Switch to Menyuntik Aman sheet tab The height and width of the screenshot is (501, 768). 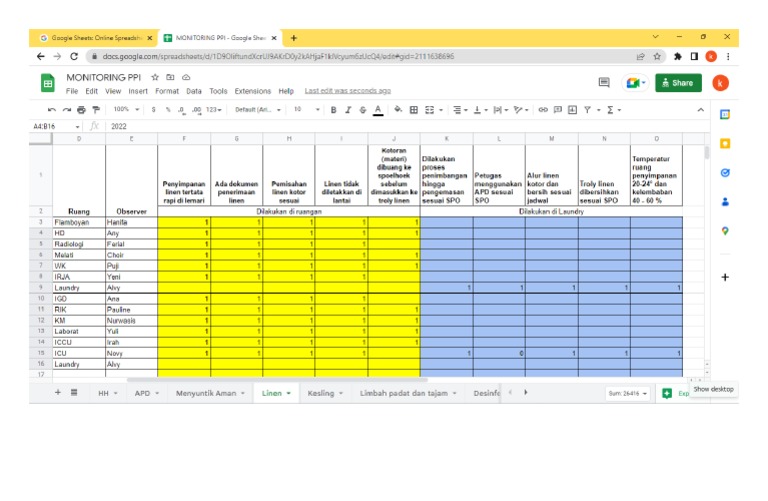pos(210,393)
